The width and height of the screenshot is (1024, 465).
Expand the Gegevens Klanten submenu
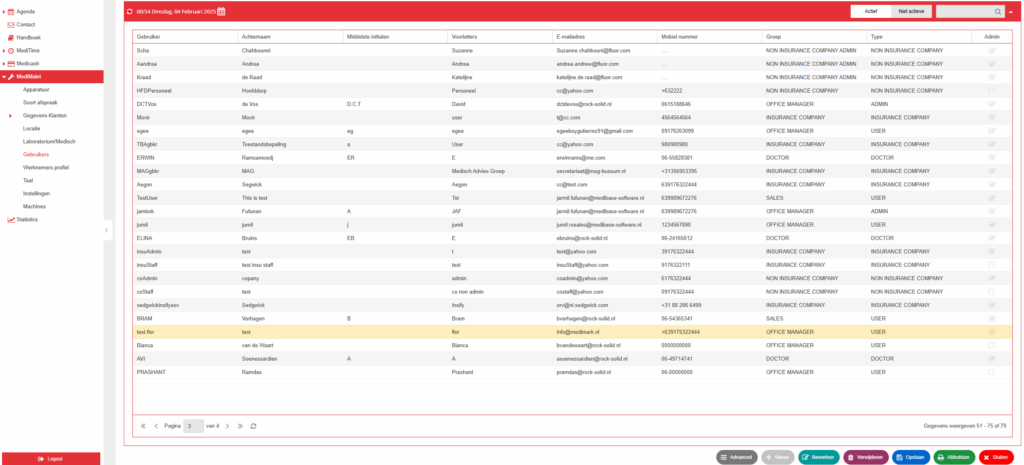[11, 116]
